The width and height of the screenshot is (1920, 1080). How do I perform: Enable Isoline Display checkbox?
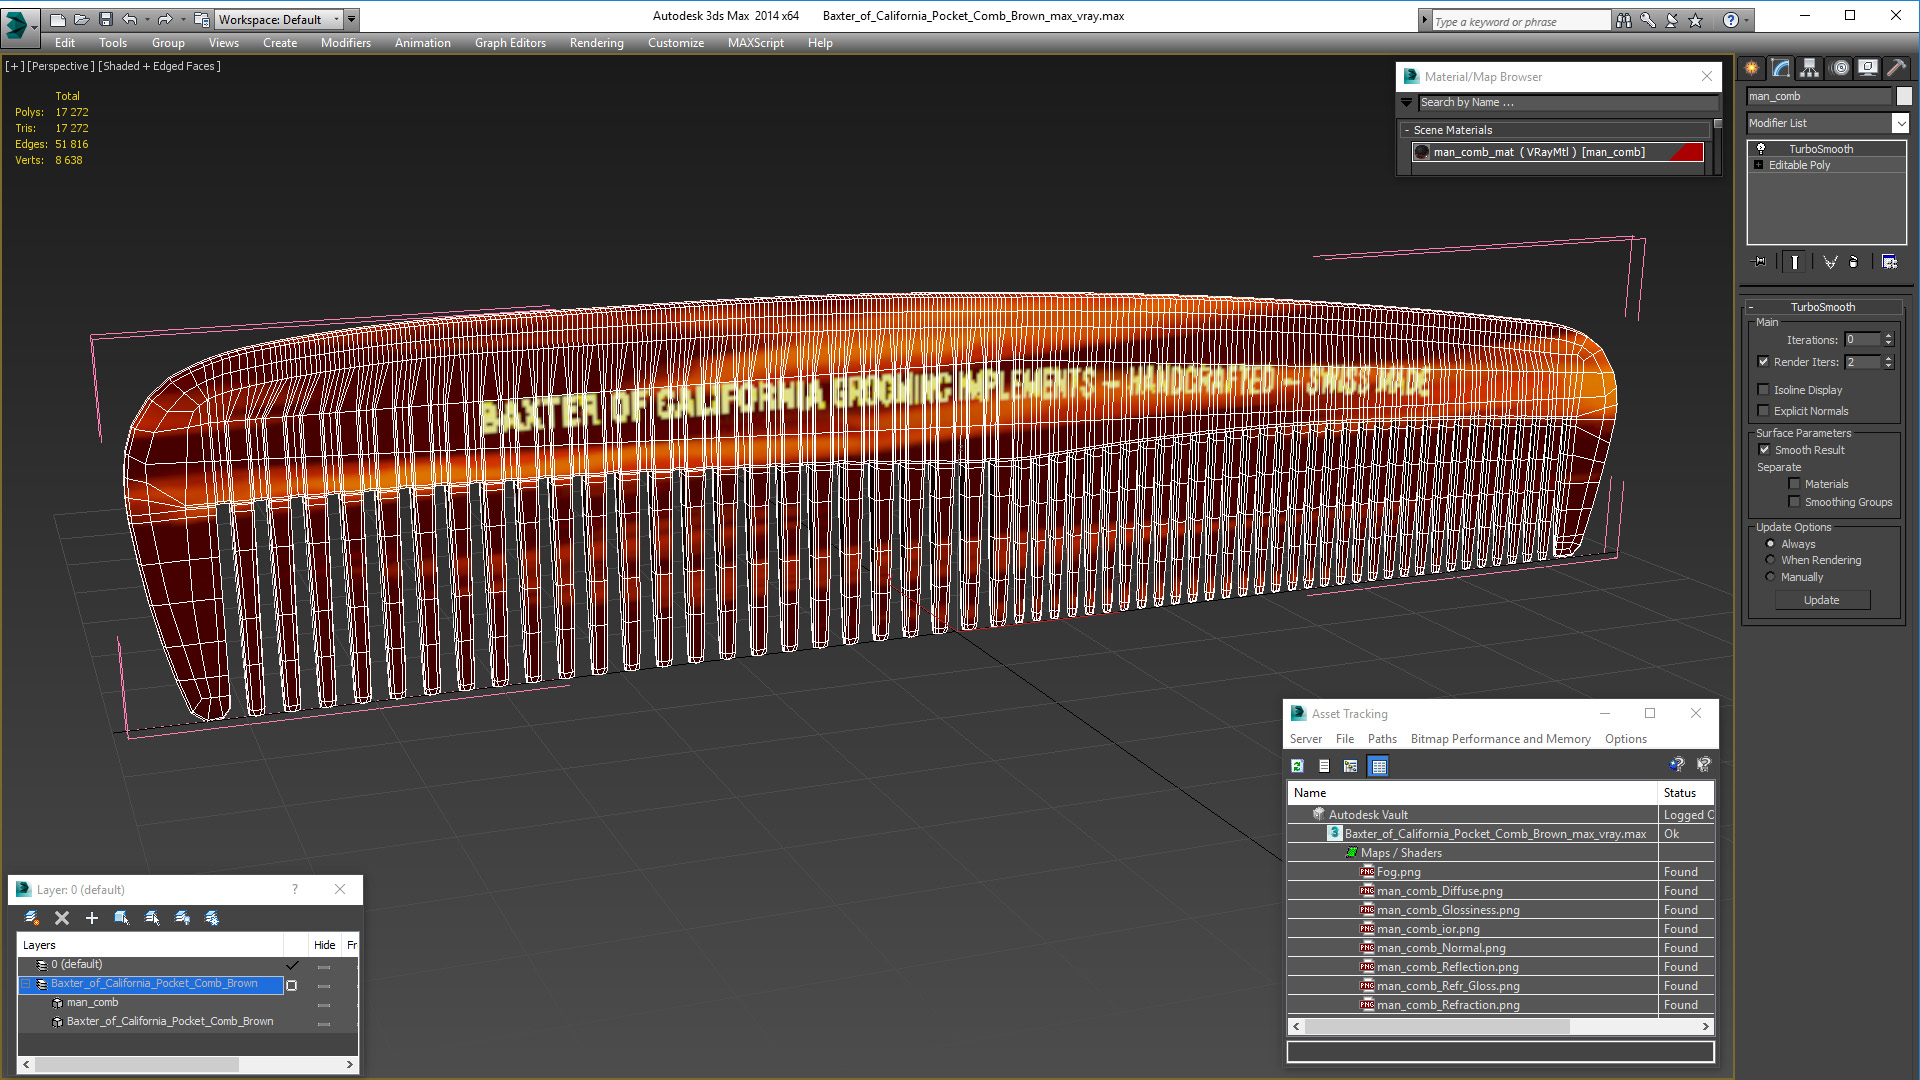coord(1763,390)
